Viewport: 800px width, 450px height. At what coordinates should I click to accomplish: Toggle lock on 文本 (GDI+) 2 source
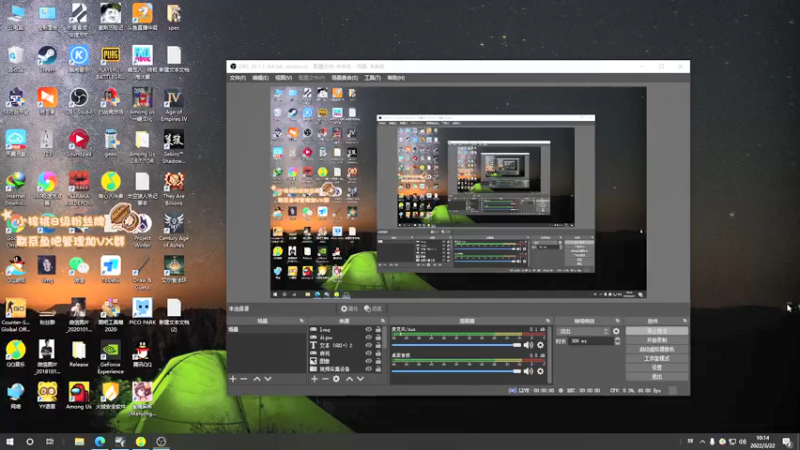(378, 345)
